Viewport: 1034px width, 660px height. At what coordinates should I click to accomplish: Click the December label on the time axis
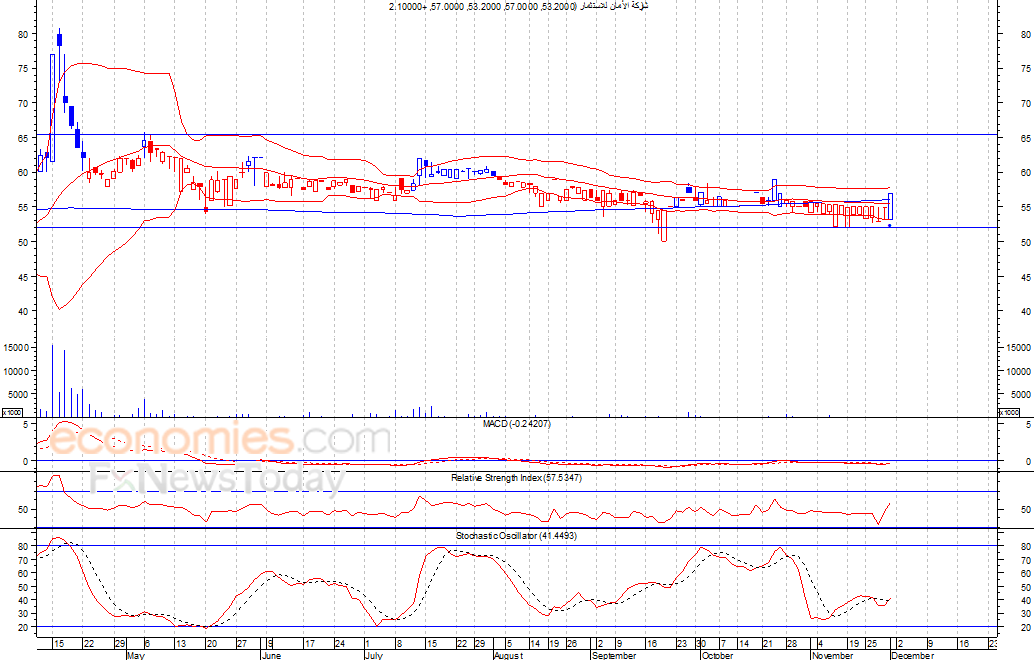912,656
